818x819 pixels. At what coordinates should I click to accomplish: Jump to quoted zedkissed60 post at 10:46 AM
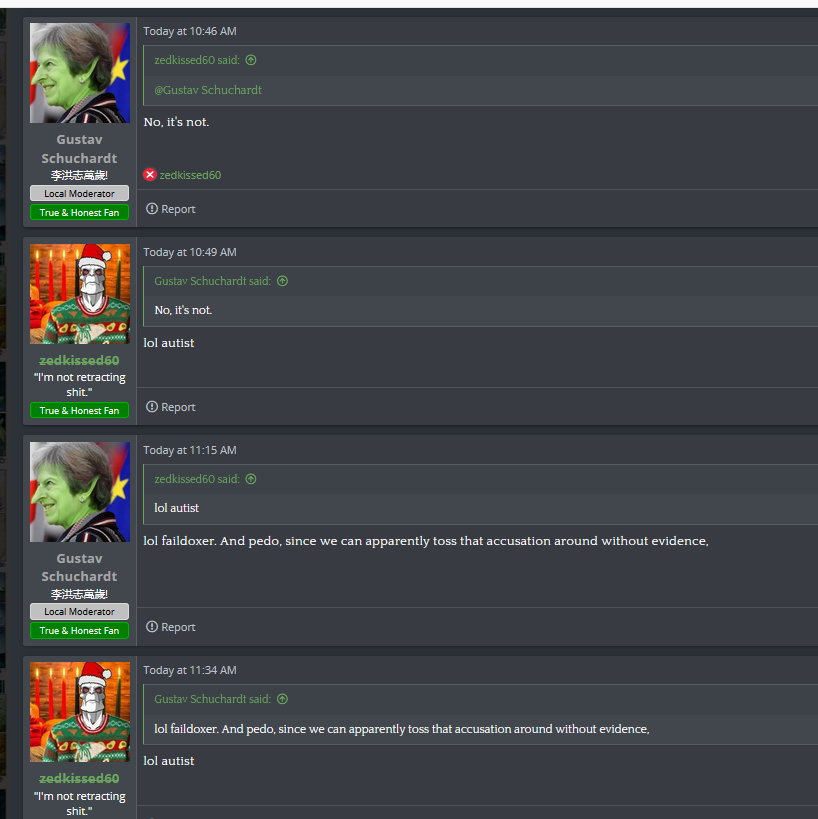(251, 60)
